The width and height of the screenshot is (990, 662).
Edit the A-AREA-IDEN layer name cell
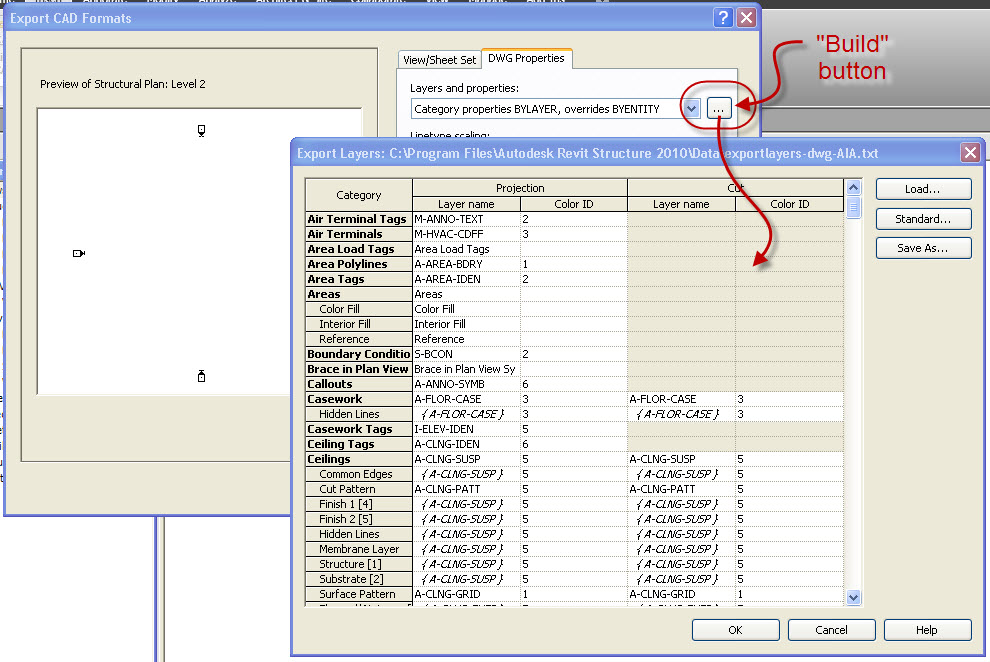pos(466,279)
